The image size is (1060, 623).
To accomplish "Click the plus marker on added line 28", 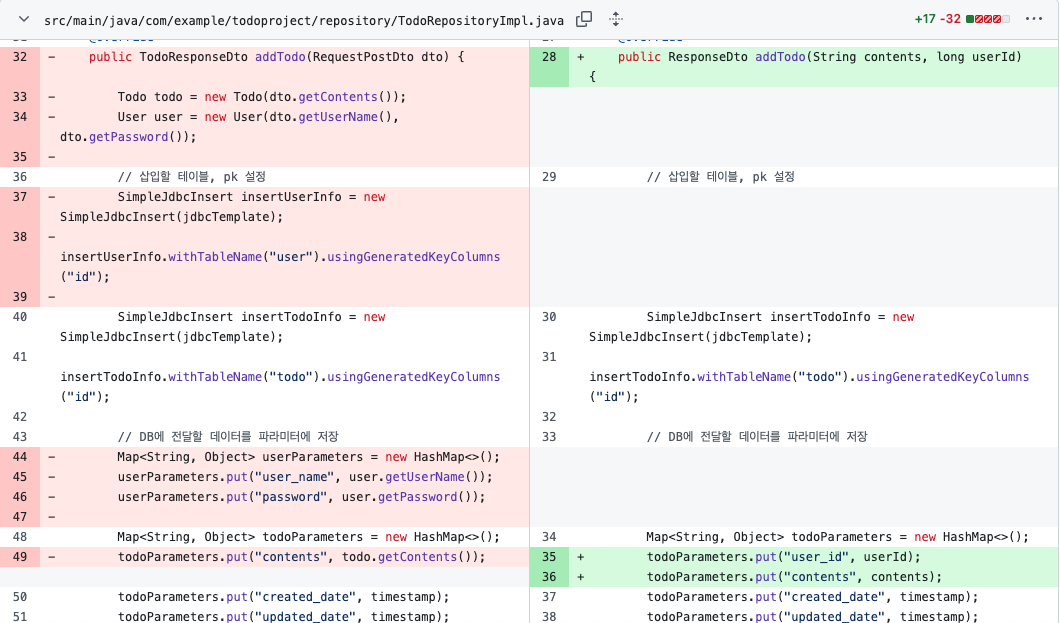I will point(578,56).
